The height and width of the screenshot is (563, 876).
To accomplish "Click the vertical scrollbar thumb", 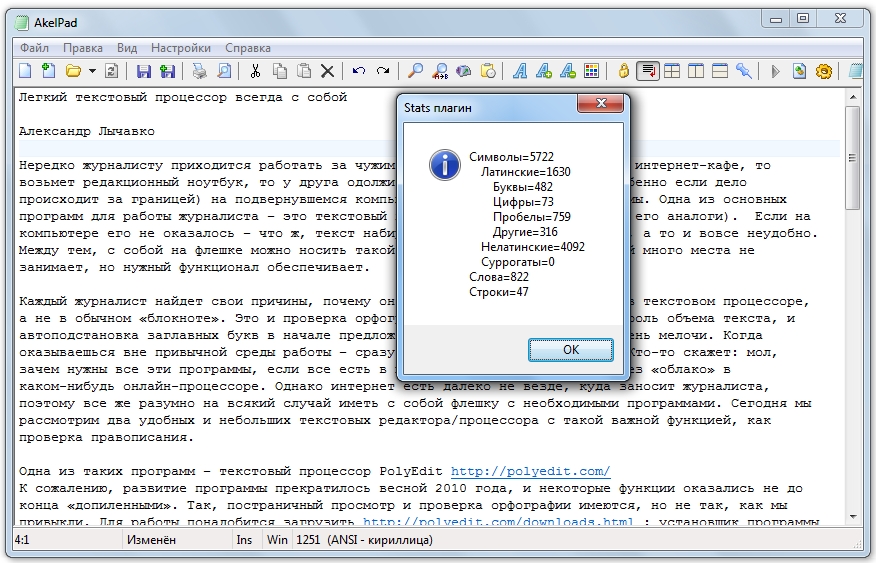I will [853, 158].
